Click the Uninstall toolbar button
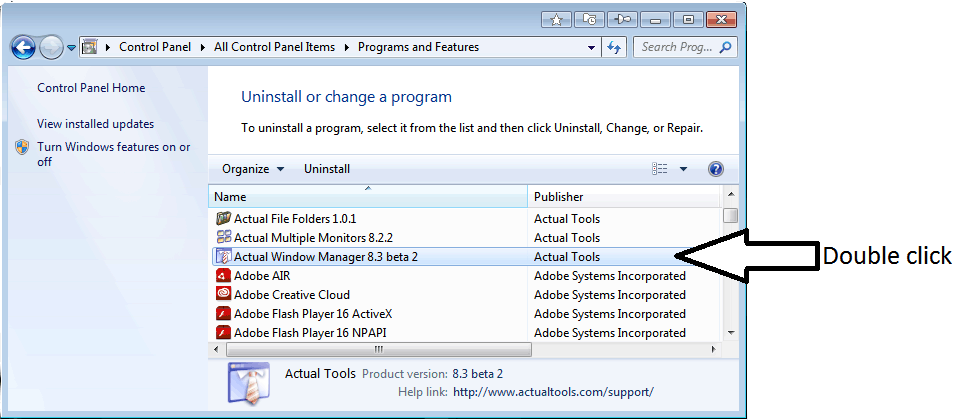This screenshot has width=964, height=420. click(x=327, y=169)
